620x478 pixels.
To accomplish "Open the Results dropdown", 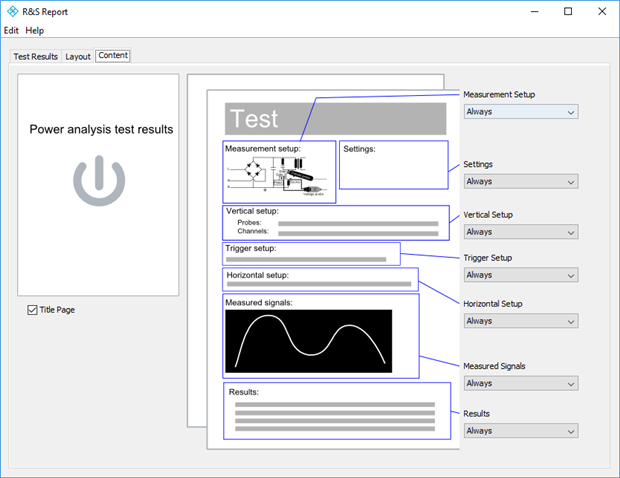I will [520, 431].
